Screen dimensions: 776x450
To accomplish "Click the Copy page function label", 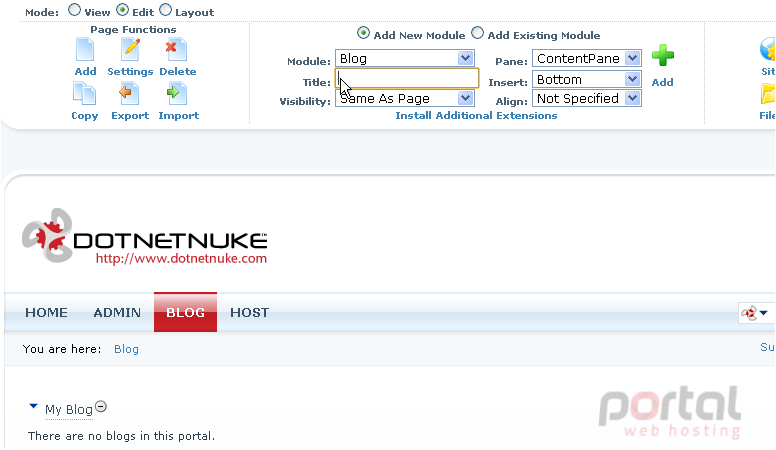I will tap(85, 115).
